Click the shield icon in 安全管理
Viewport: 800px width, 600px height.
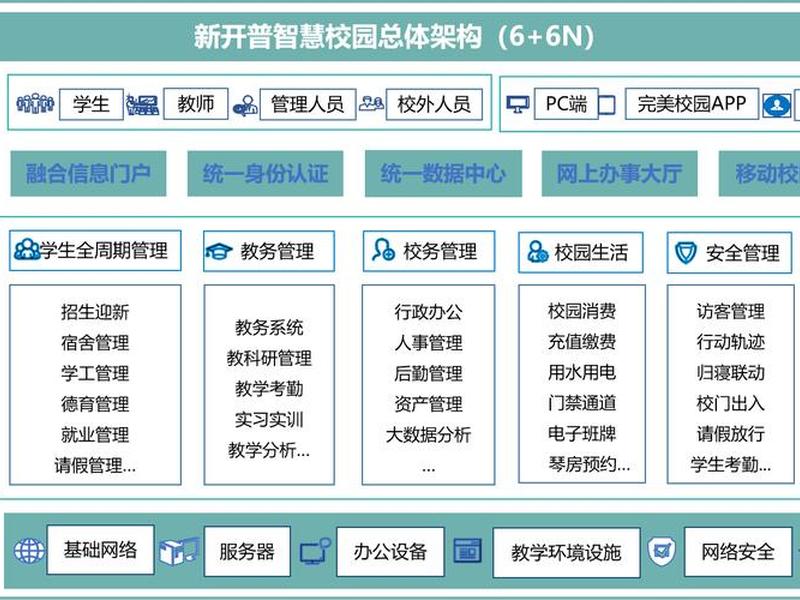(686, 252)
